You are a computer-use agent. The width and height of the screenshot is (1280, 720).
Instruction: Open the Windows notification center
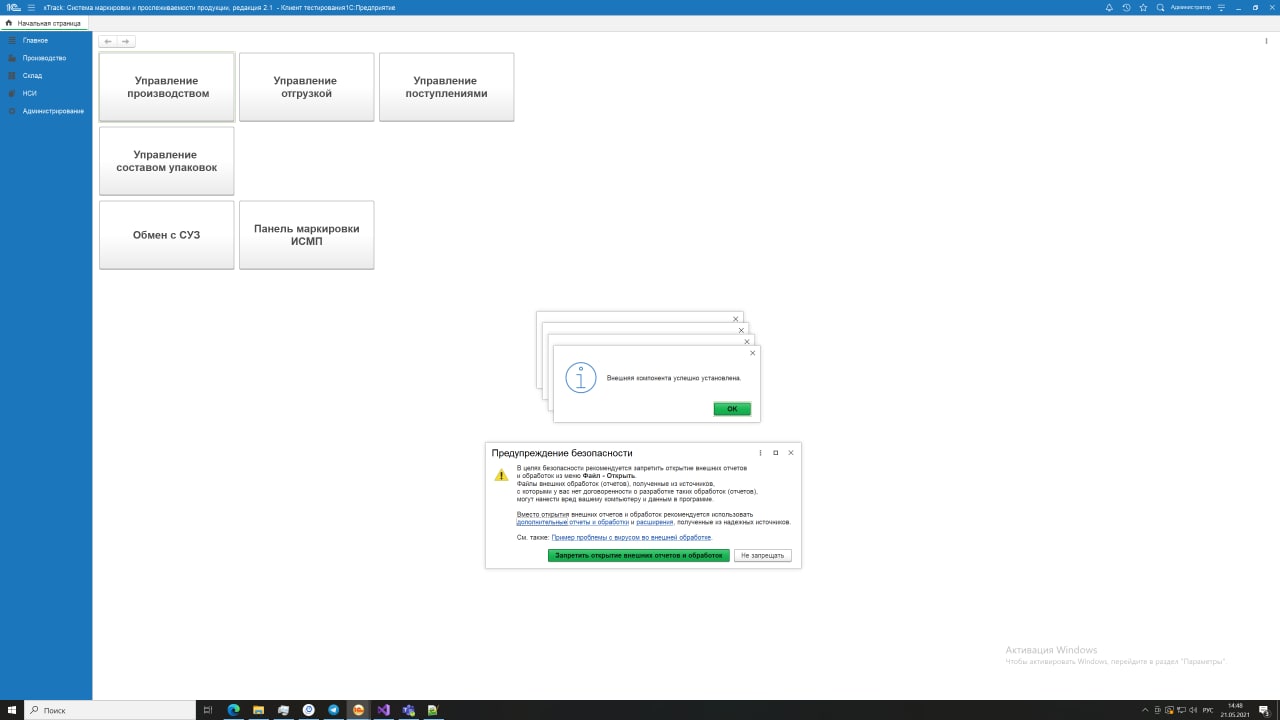pyautogui.click(x=1264, y=710)
